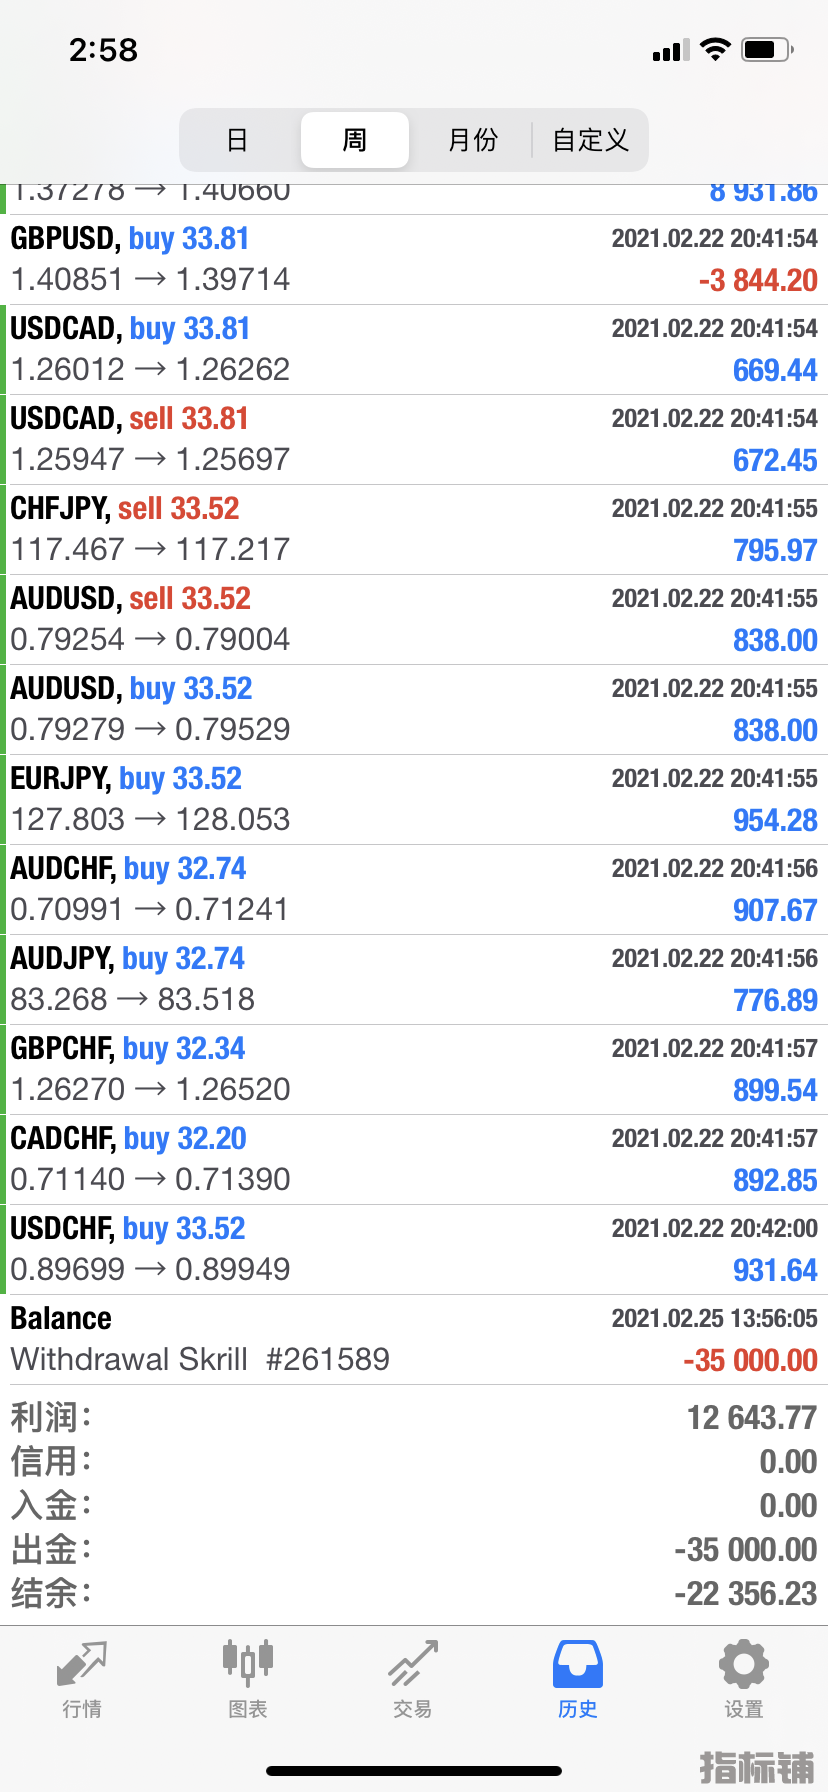Expand the EURJPY buy 33.52 trade
828x1792 pixels.
(x=414, y=799)
